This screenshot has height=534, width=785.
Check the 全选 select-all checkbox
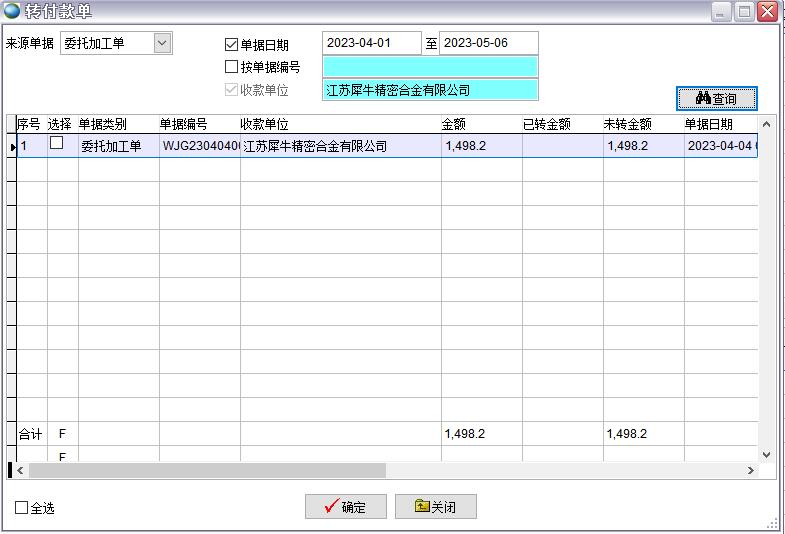pyautogui.click(x=22, y=508)
